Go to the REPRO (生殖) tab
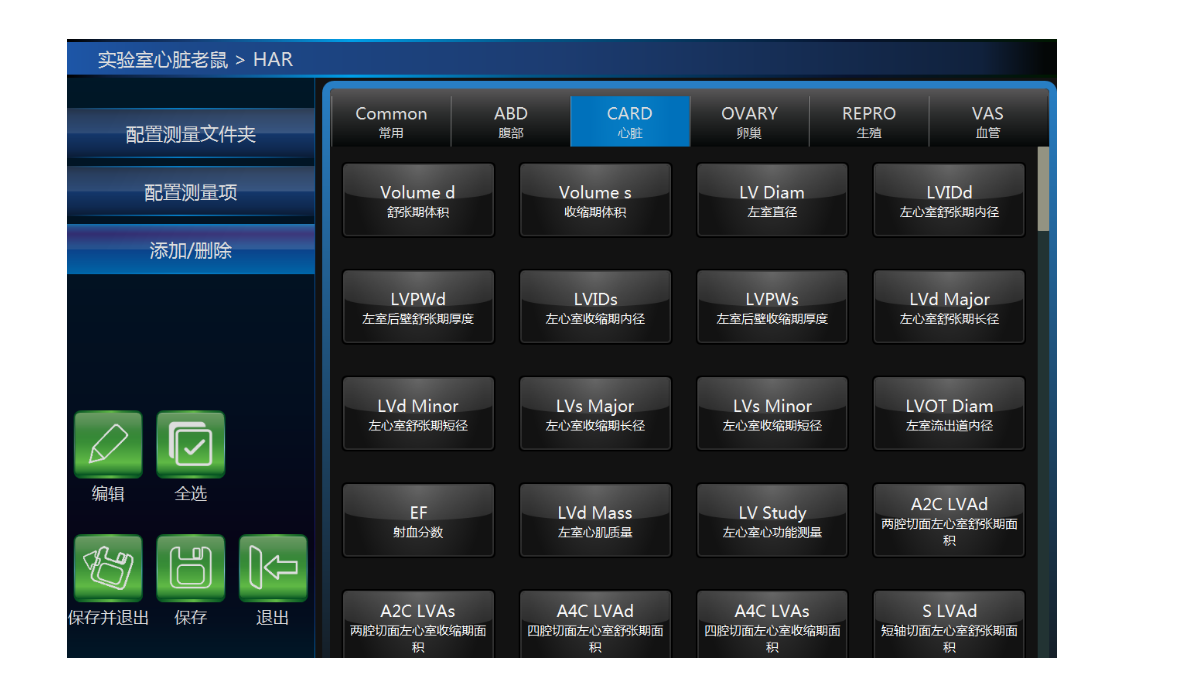Screen dimensions: 1198x690 tap(868, 122)
